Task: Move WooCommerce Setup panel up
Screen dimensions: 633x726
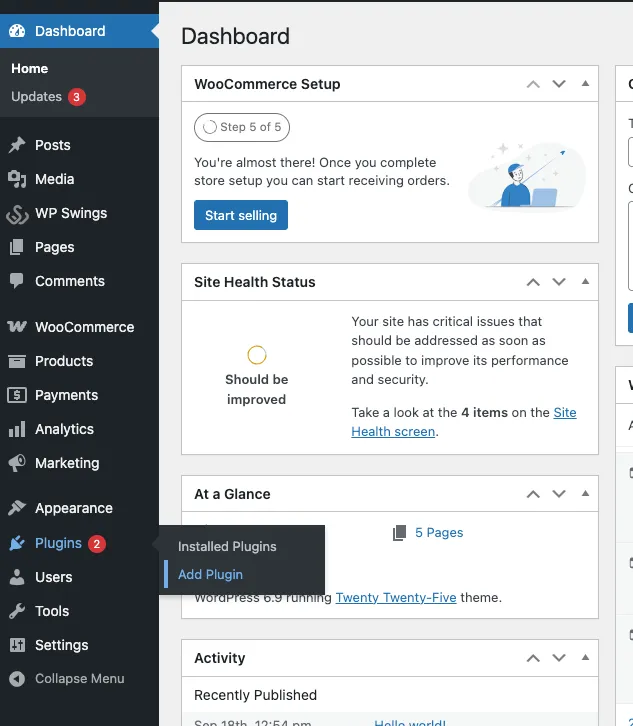Action: (533, 84)
